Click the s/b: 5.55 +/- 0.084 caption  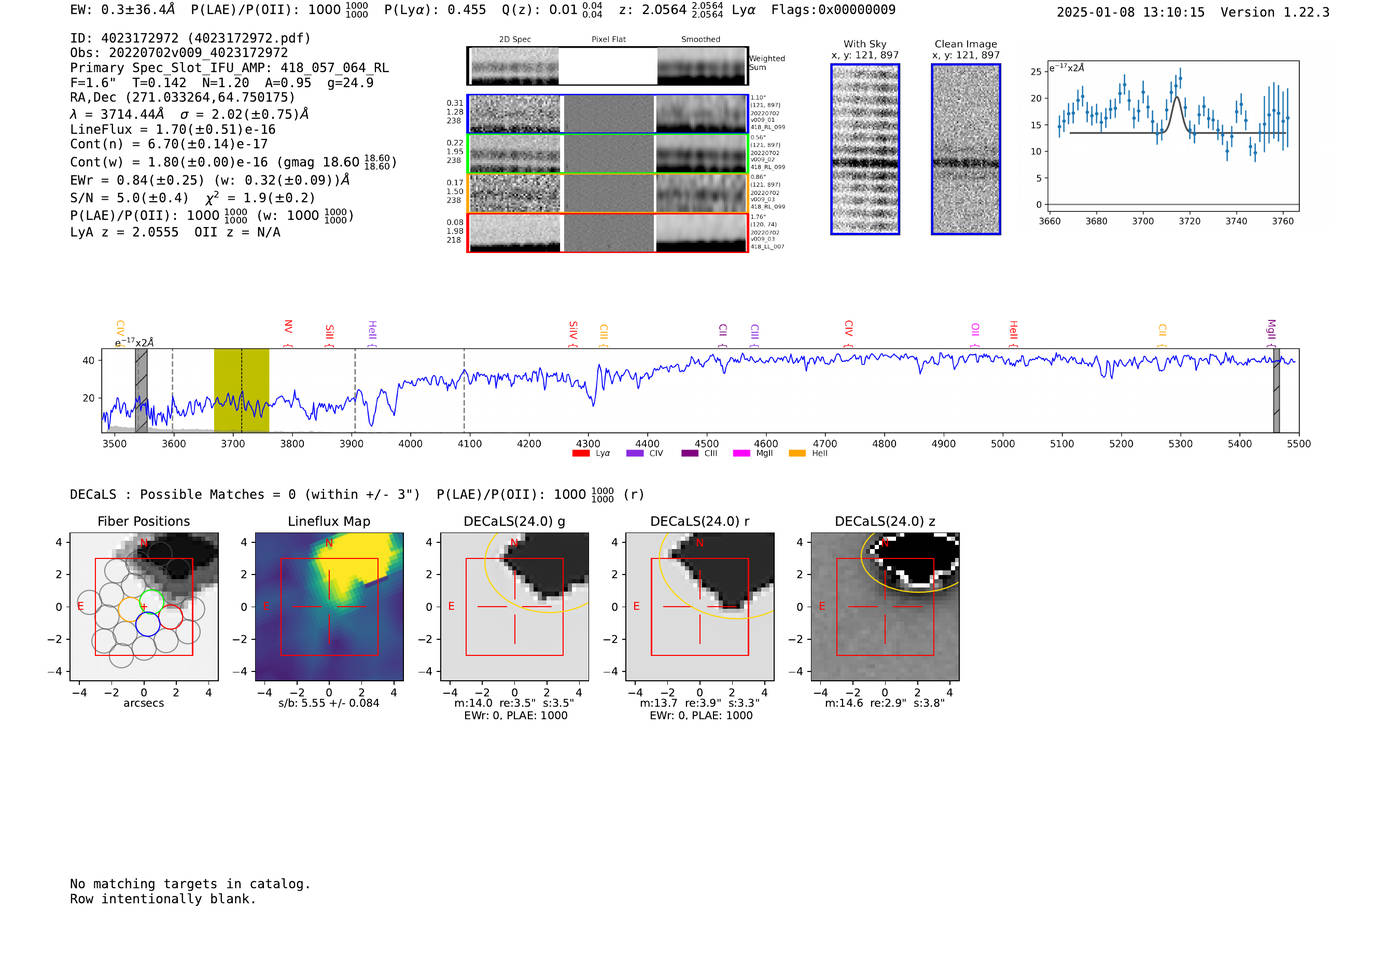coord(329,703)
